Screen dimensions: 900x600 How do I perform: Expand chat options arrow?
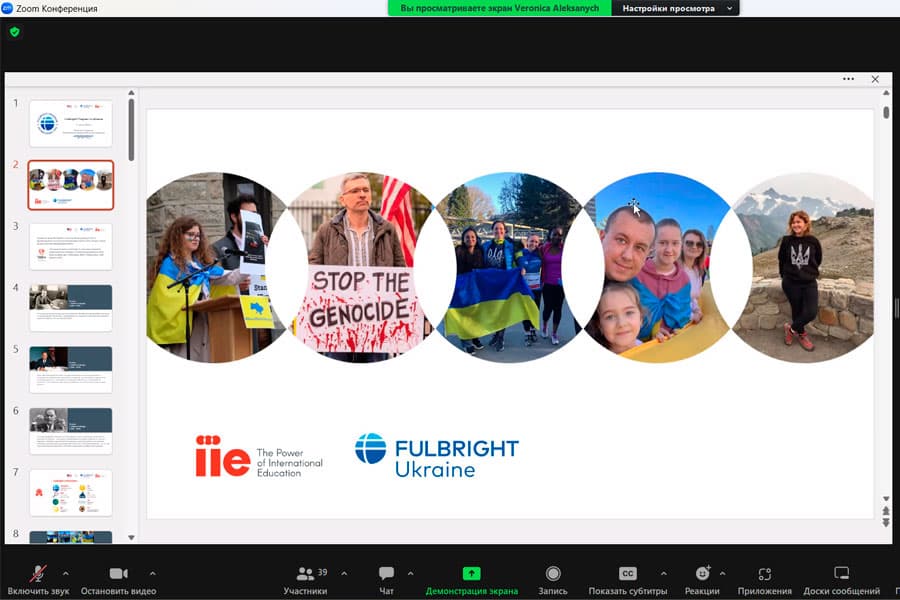tap(410, 573)
